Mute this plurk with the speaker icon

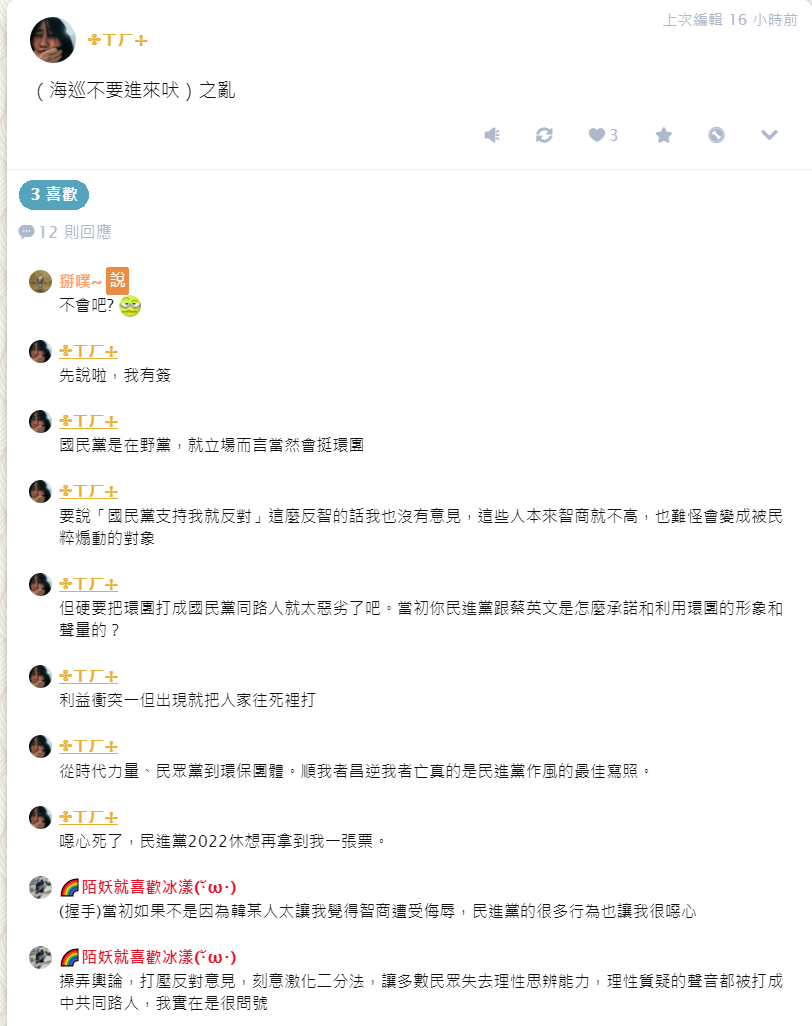click(492, 135)
